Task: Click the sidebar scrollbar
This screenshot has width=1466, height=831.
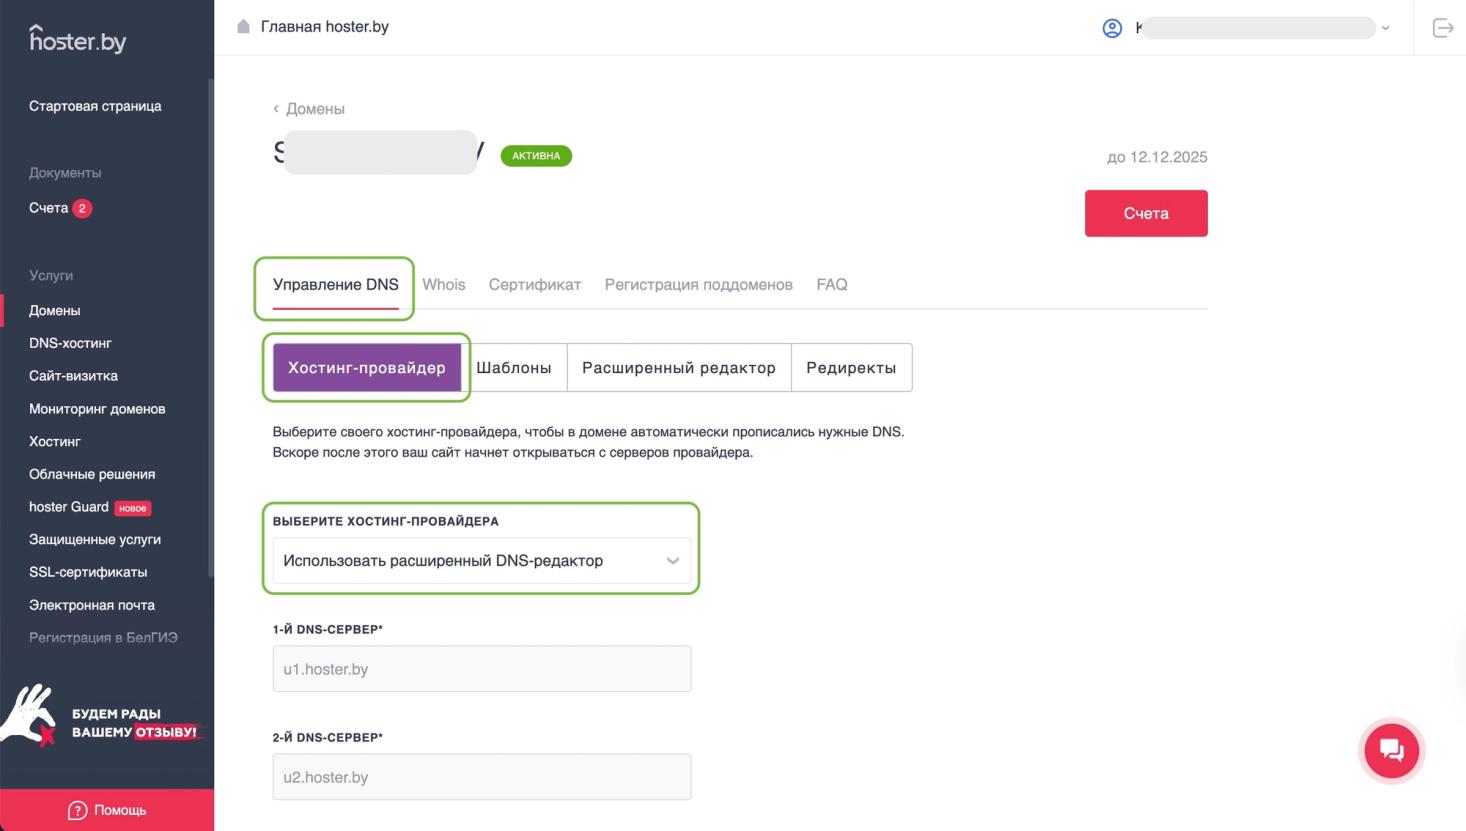Action: 210,328
